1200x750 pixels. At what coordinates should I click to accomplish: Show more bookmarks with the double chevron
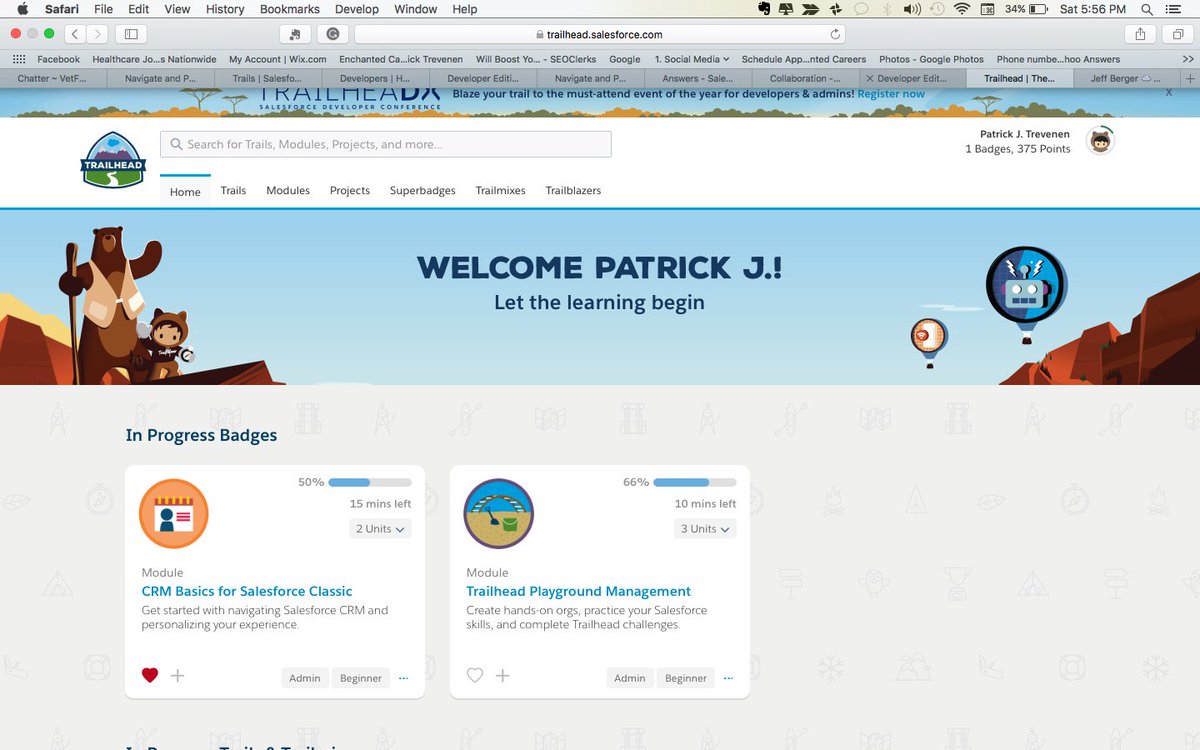pyautogui.click(x=1188, y=59)
